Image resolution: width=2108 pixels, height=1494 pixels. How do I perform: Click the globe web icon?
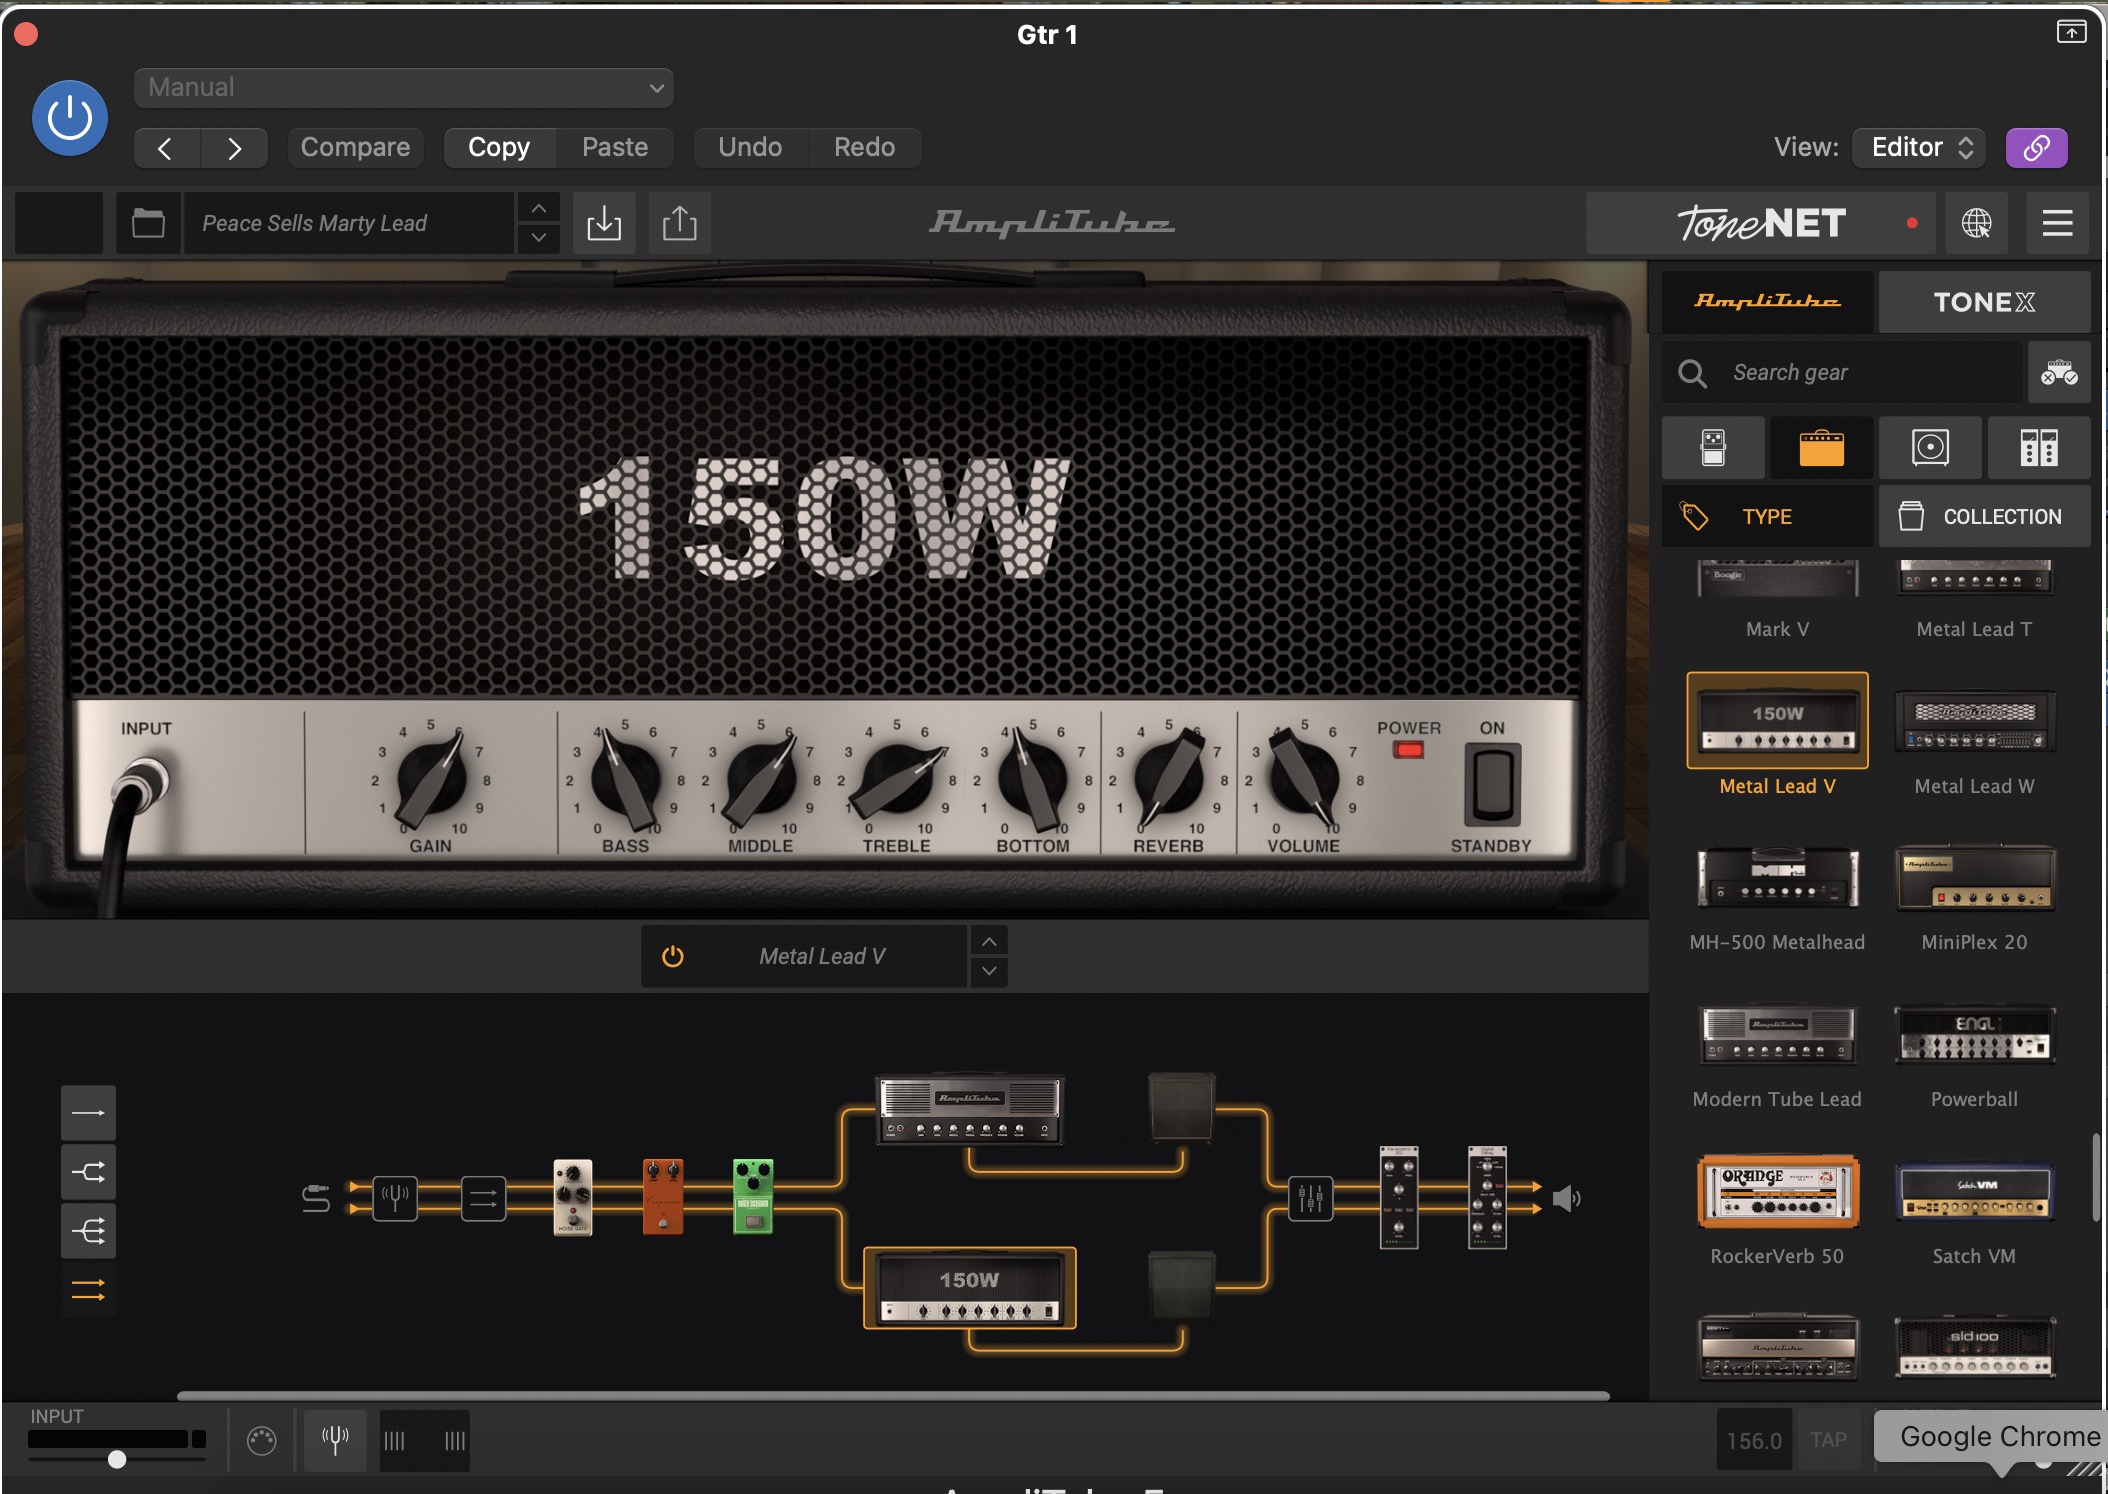1976,223
